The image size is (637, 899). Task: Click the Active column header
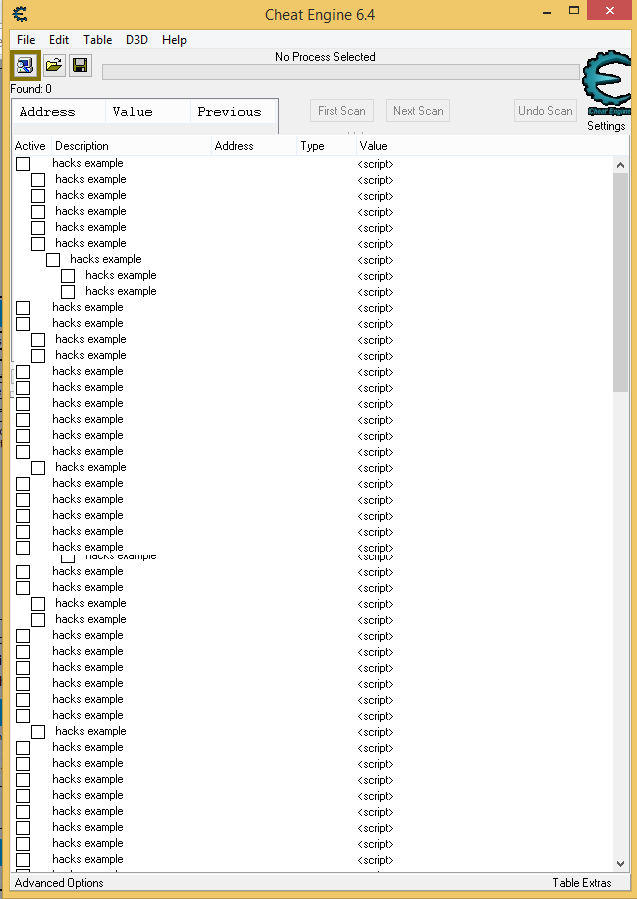pyautogui.click(x=30, y=146)
